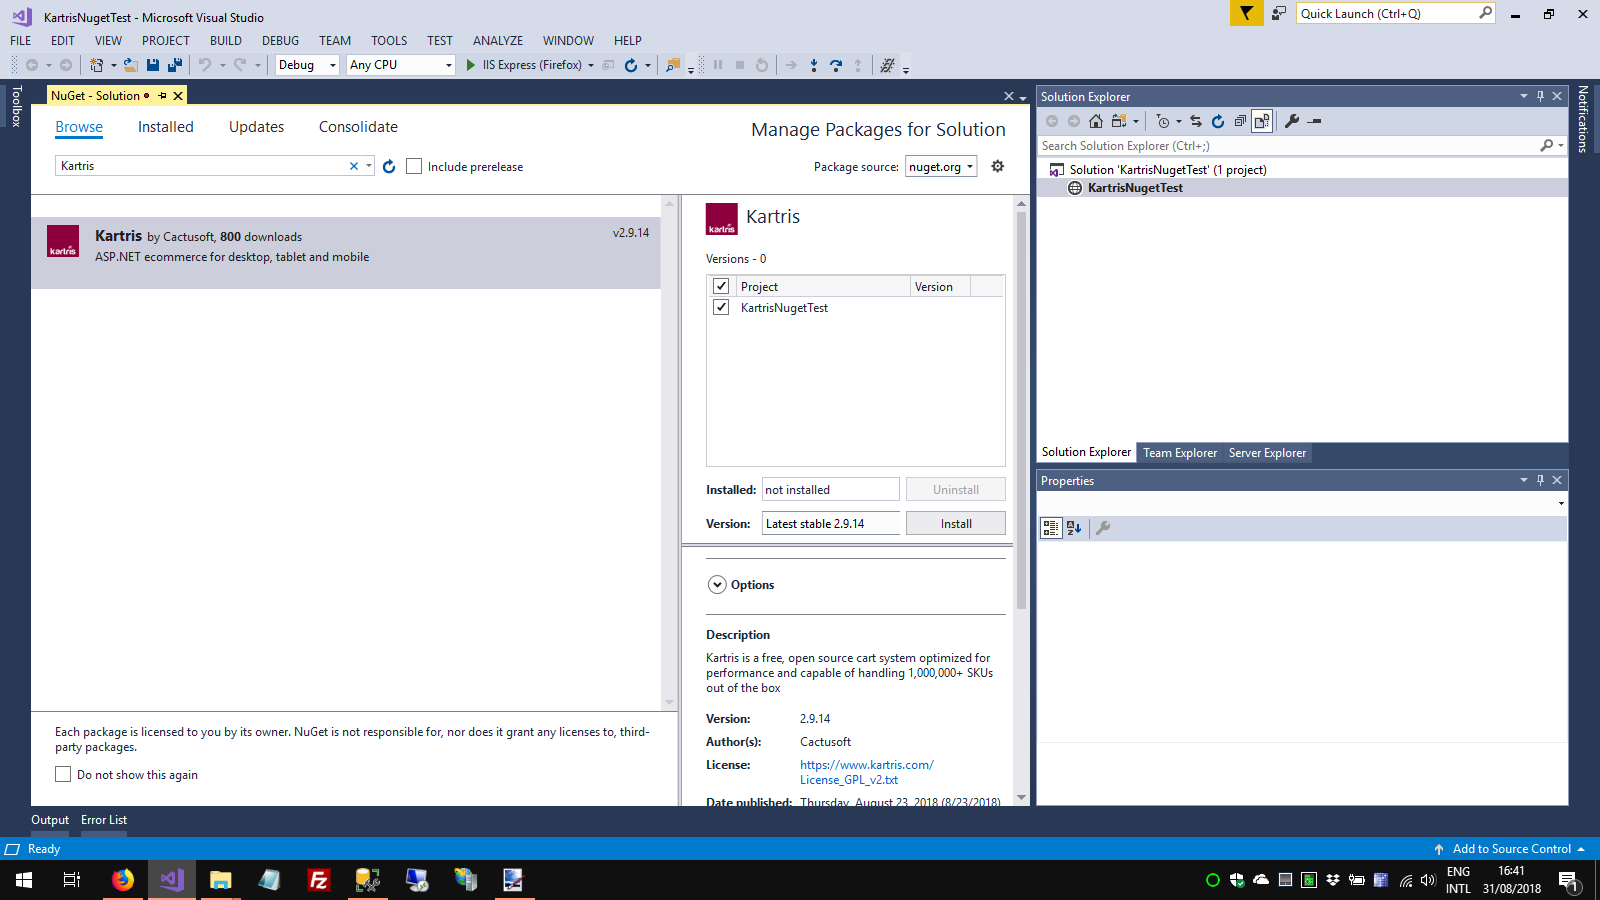Click the Find in Files toolbar icon
Image resolution: width=1600 pixels, height=900 pixels.
673,65
